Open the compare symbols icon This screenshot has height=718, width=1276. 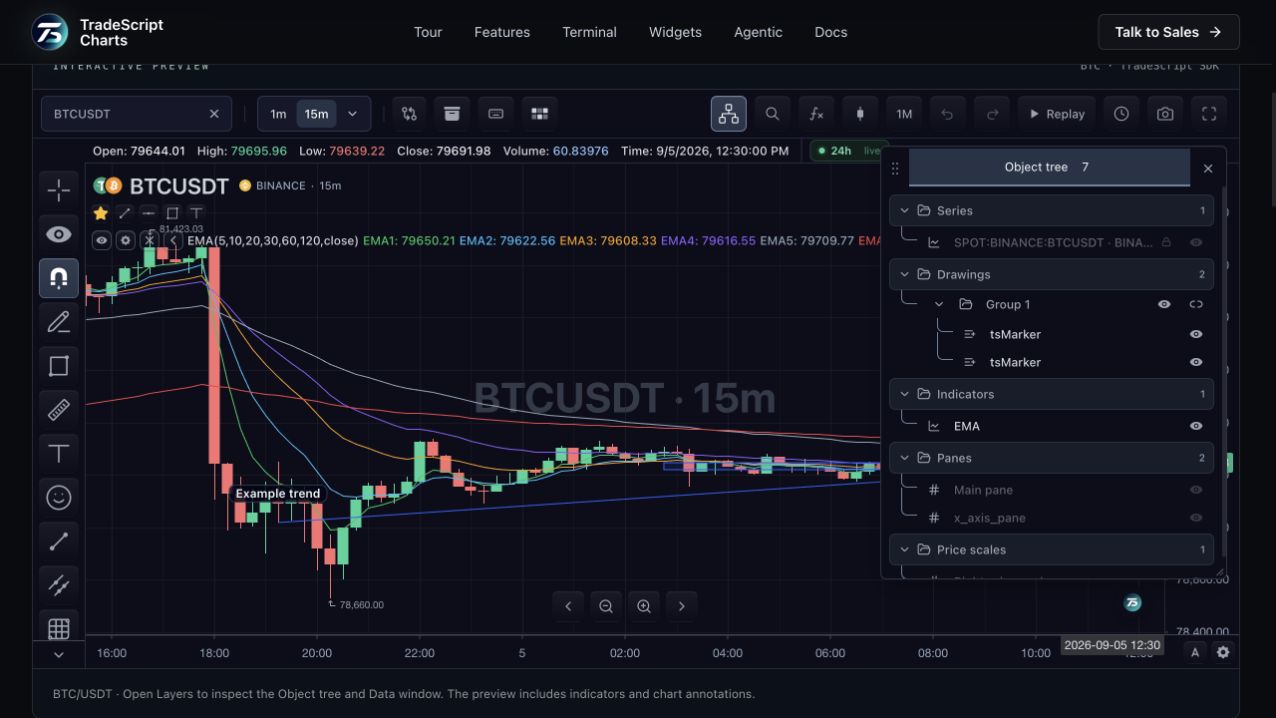409,114
